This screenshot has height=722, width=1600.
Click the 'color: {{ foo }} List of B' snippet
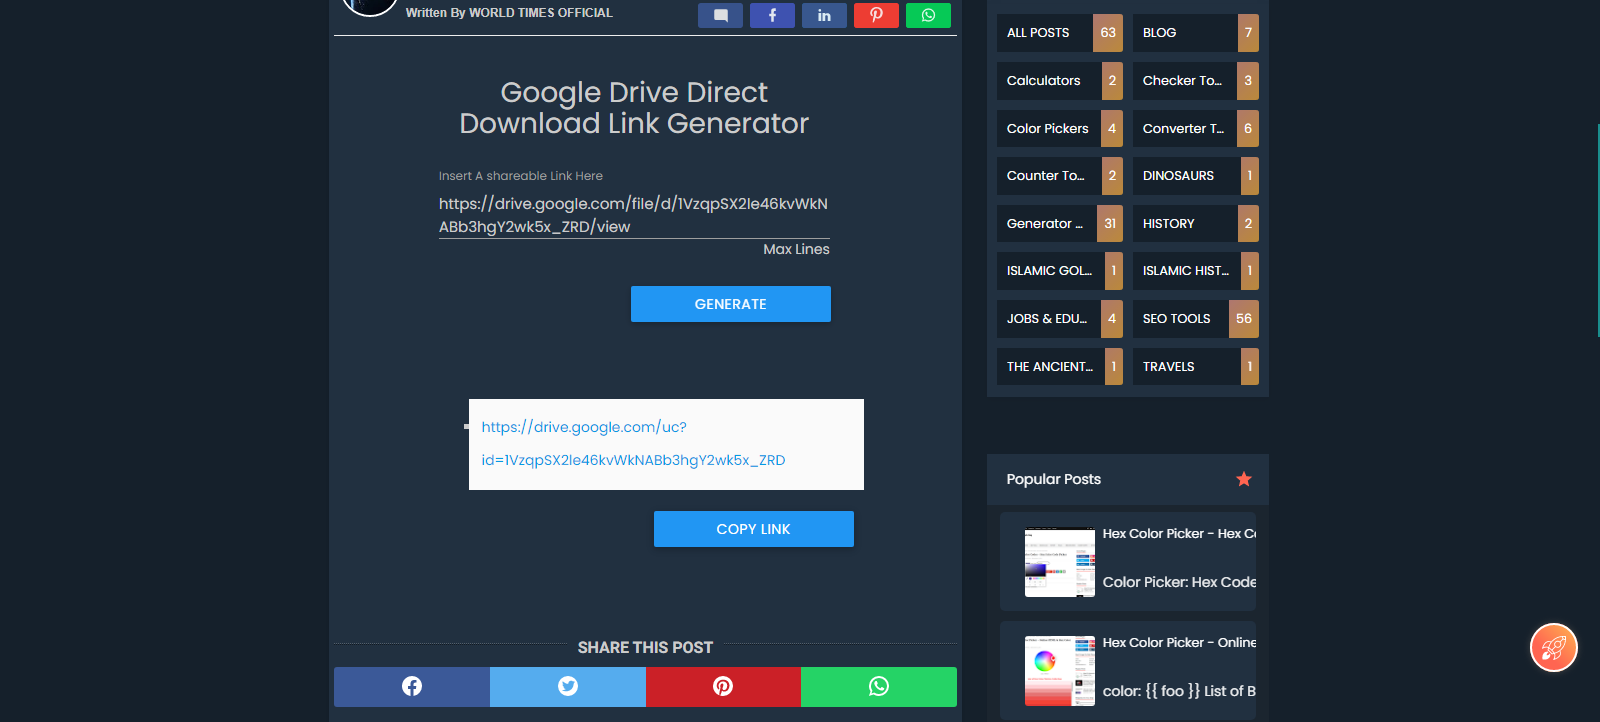(x=1179, y=691)
